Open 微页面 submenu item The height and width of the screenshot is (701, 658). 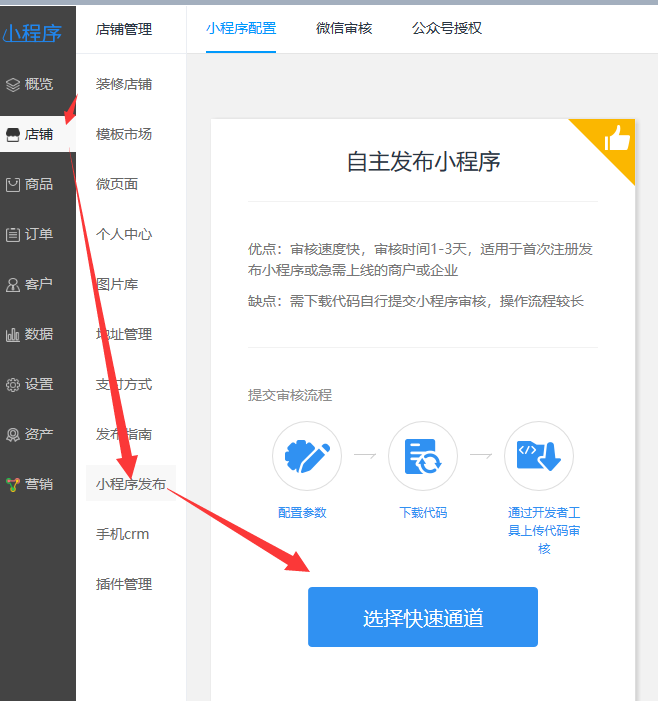(x=117, y=185)
